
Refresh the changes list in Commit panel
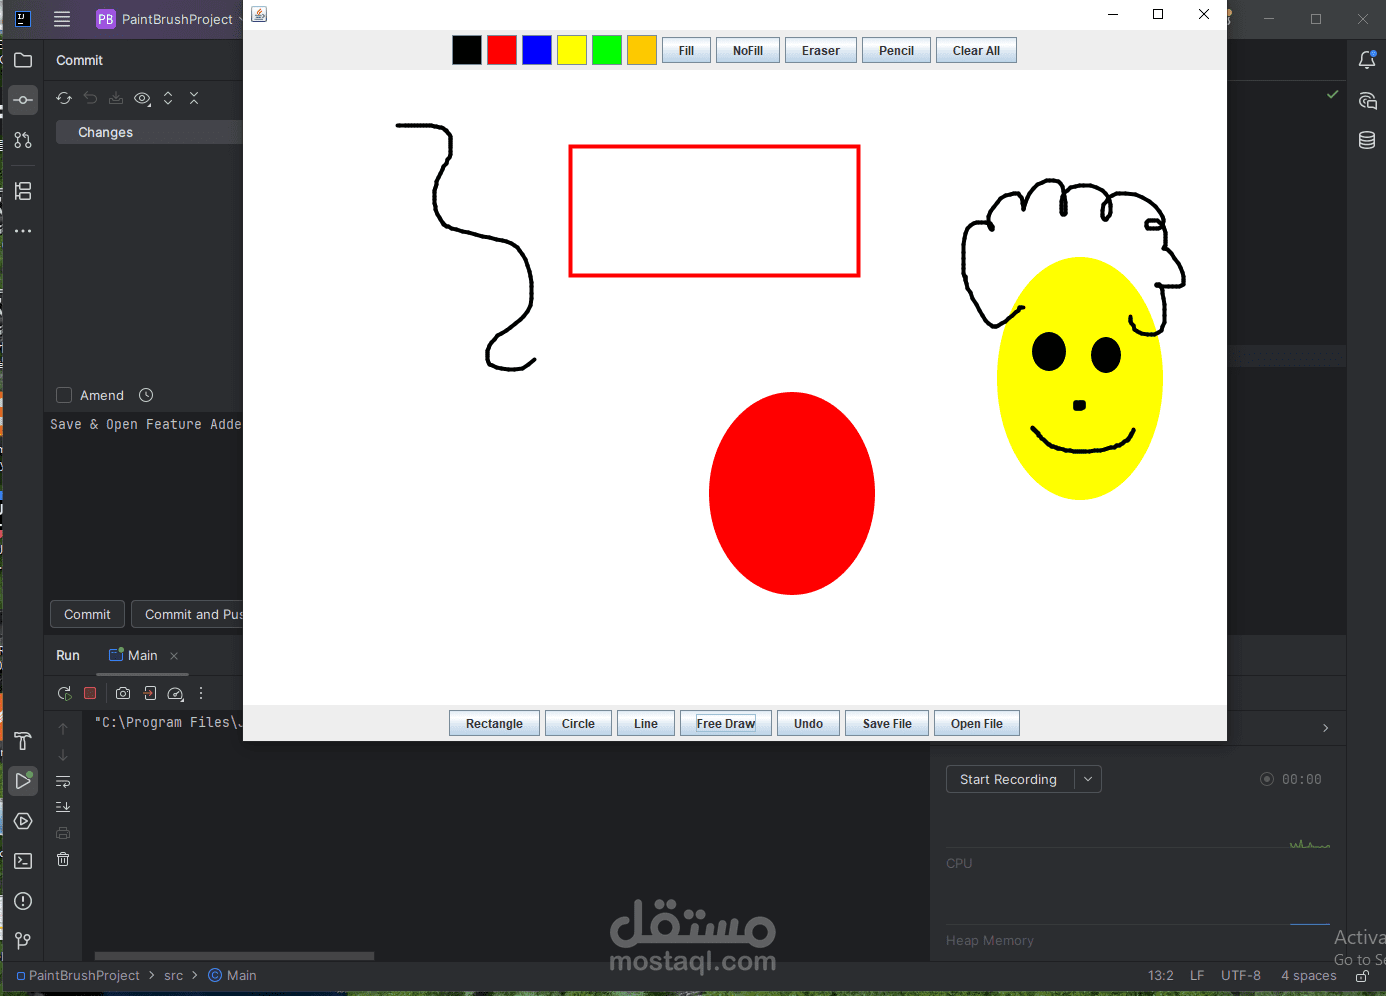[x=64, y=98]
